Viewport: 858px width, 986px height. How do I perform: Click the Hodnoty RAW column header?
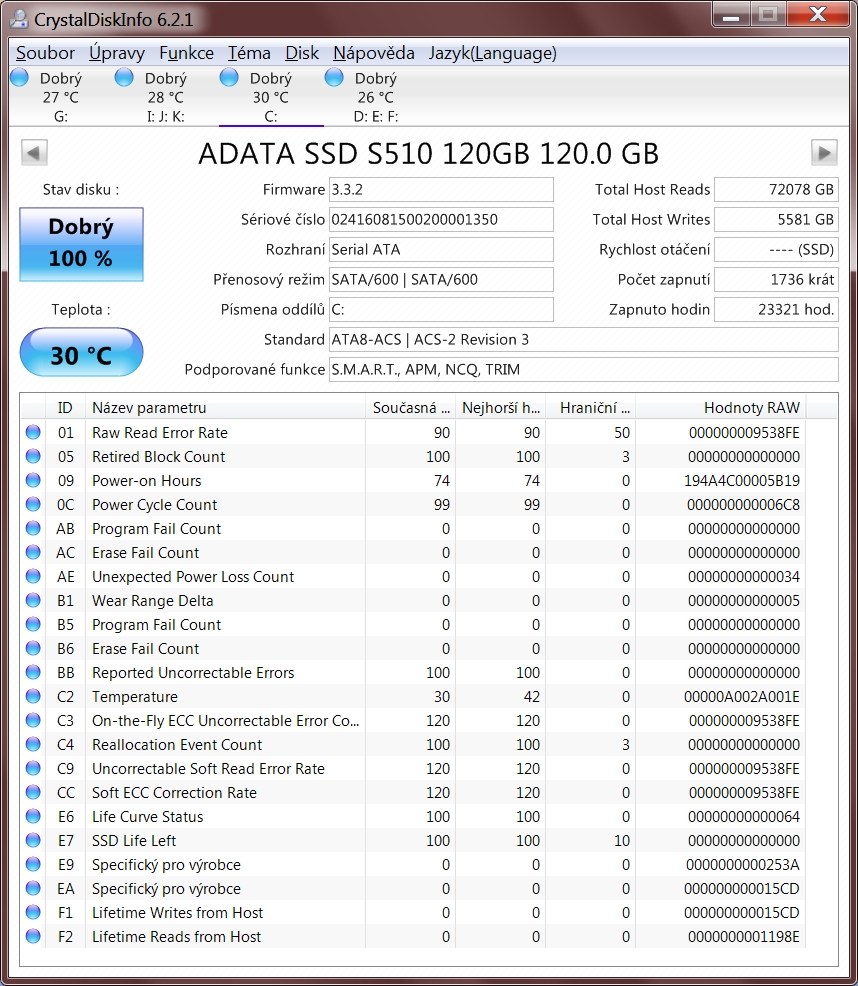click(720, 407)
